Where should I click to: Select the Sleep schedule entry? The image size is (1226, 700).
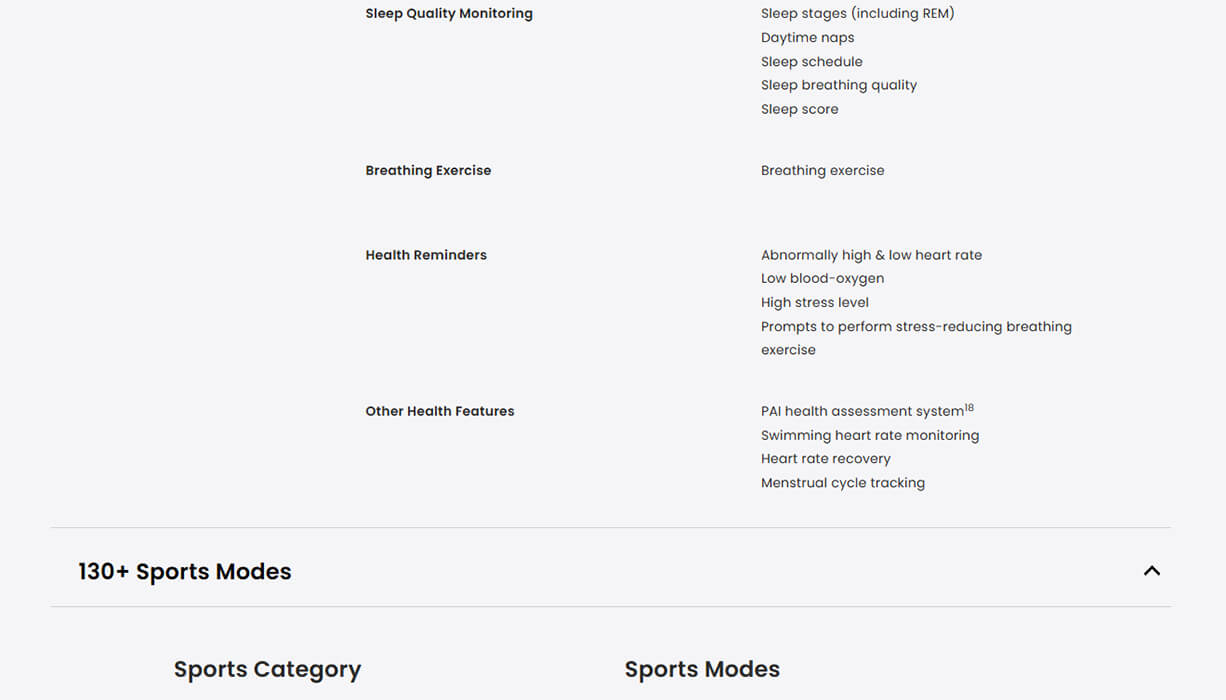(x=811, y=62)
